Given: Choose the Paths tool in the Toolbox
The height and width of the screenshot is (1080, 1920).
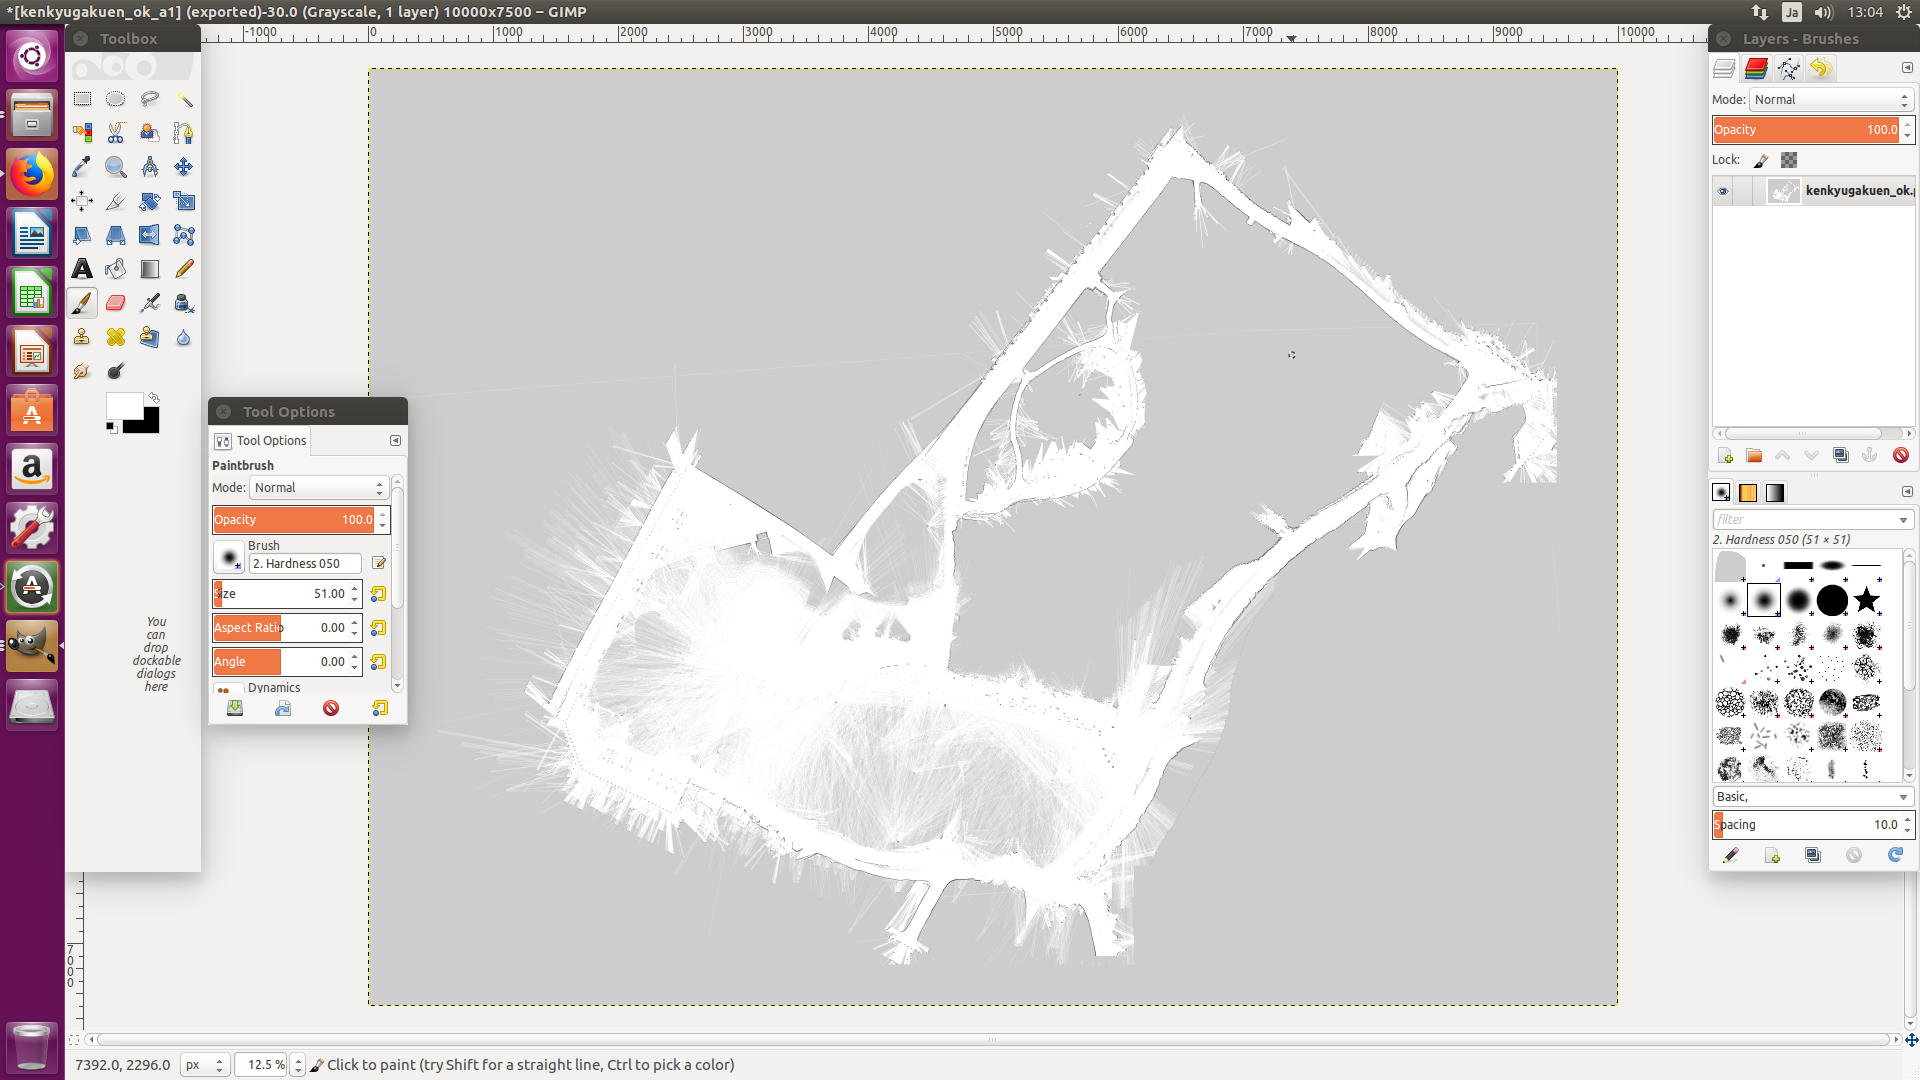Looking at the screenshot, I should (184, 133).
